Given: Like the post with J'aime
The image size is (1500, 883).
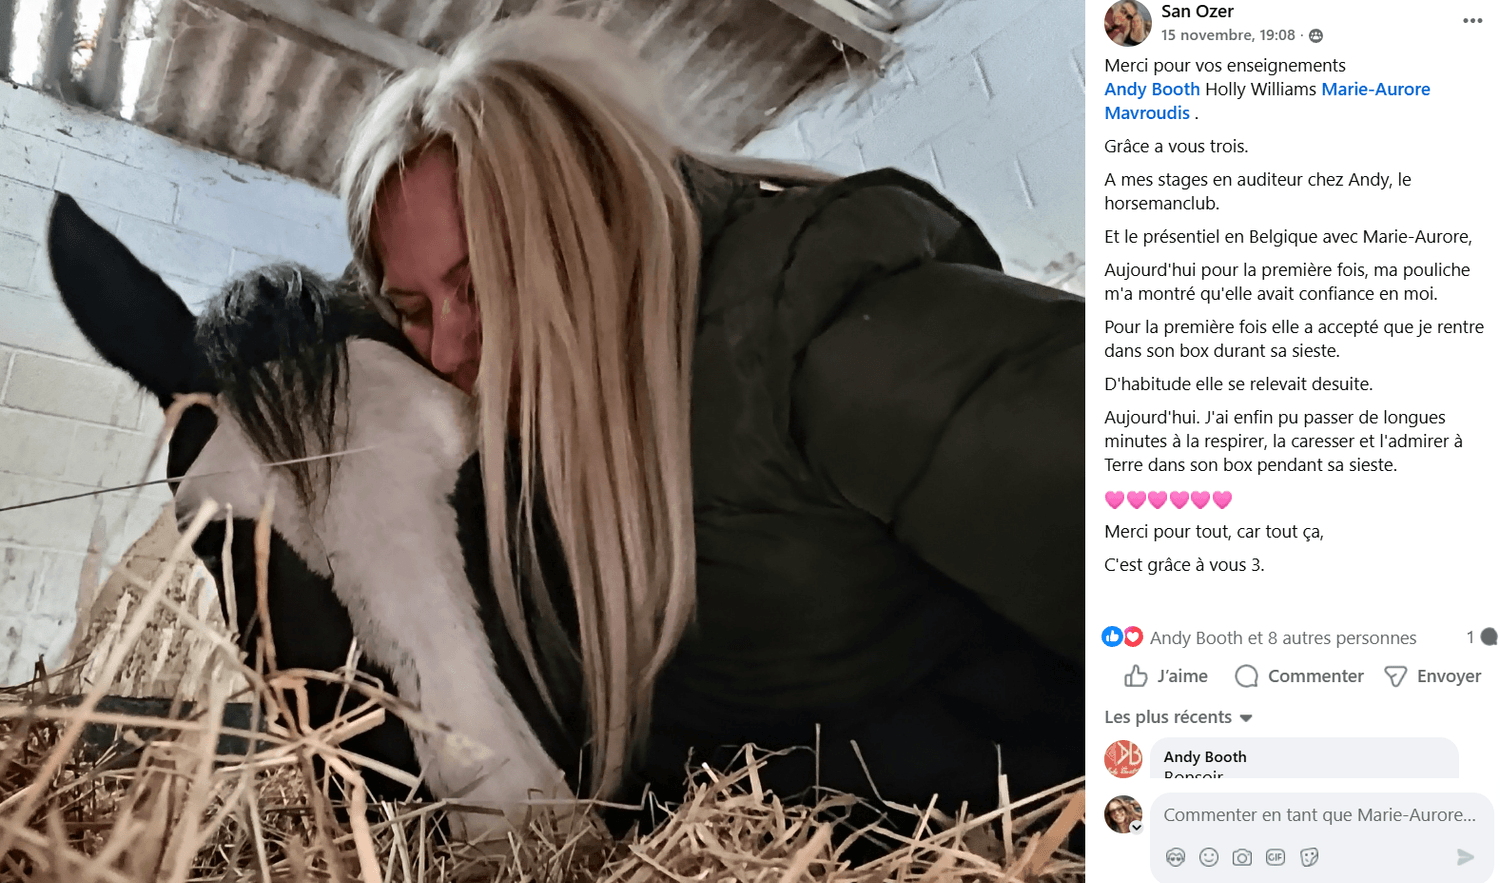Looking at the screenshot, I should coord(1166,676).
